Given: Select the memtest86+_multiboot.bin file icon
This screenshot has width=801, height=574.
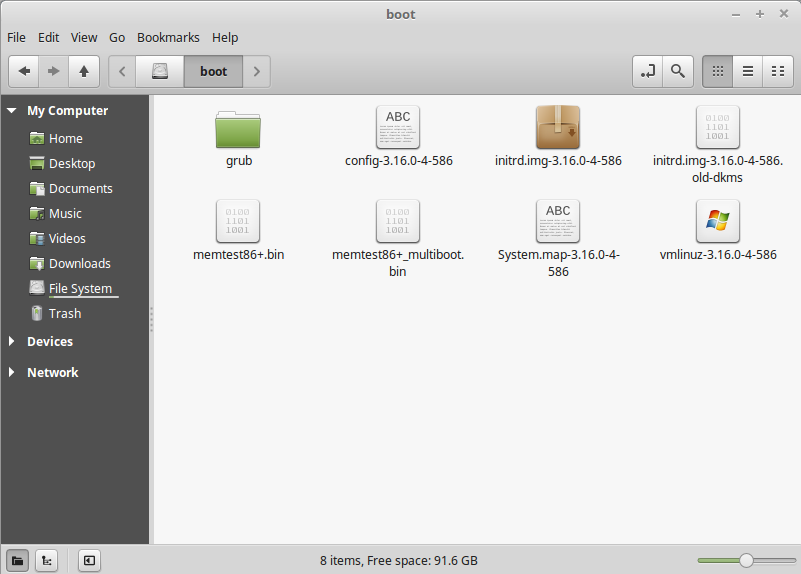Looking at the screenshot, I should tap(398, 221).
